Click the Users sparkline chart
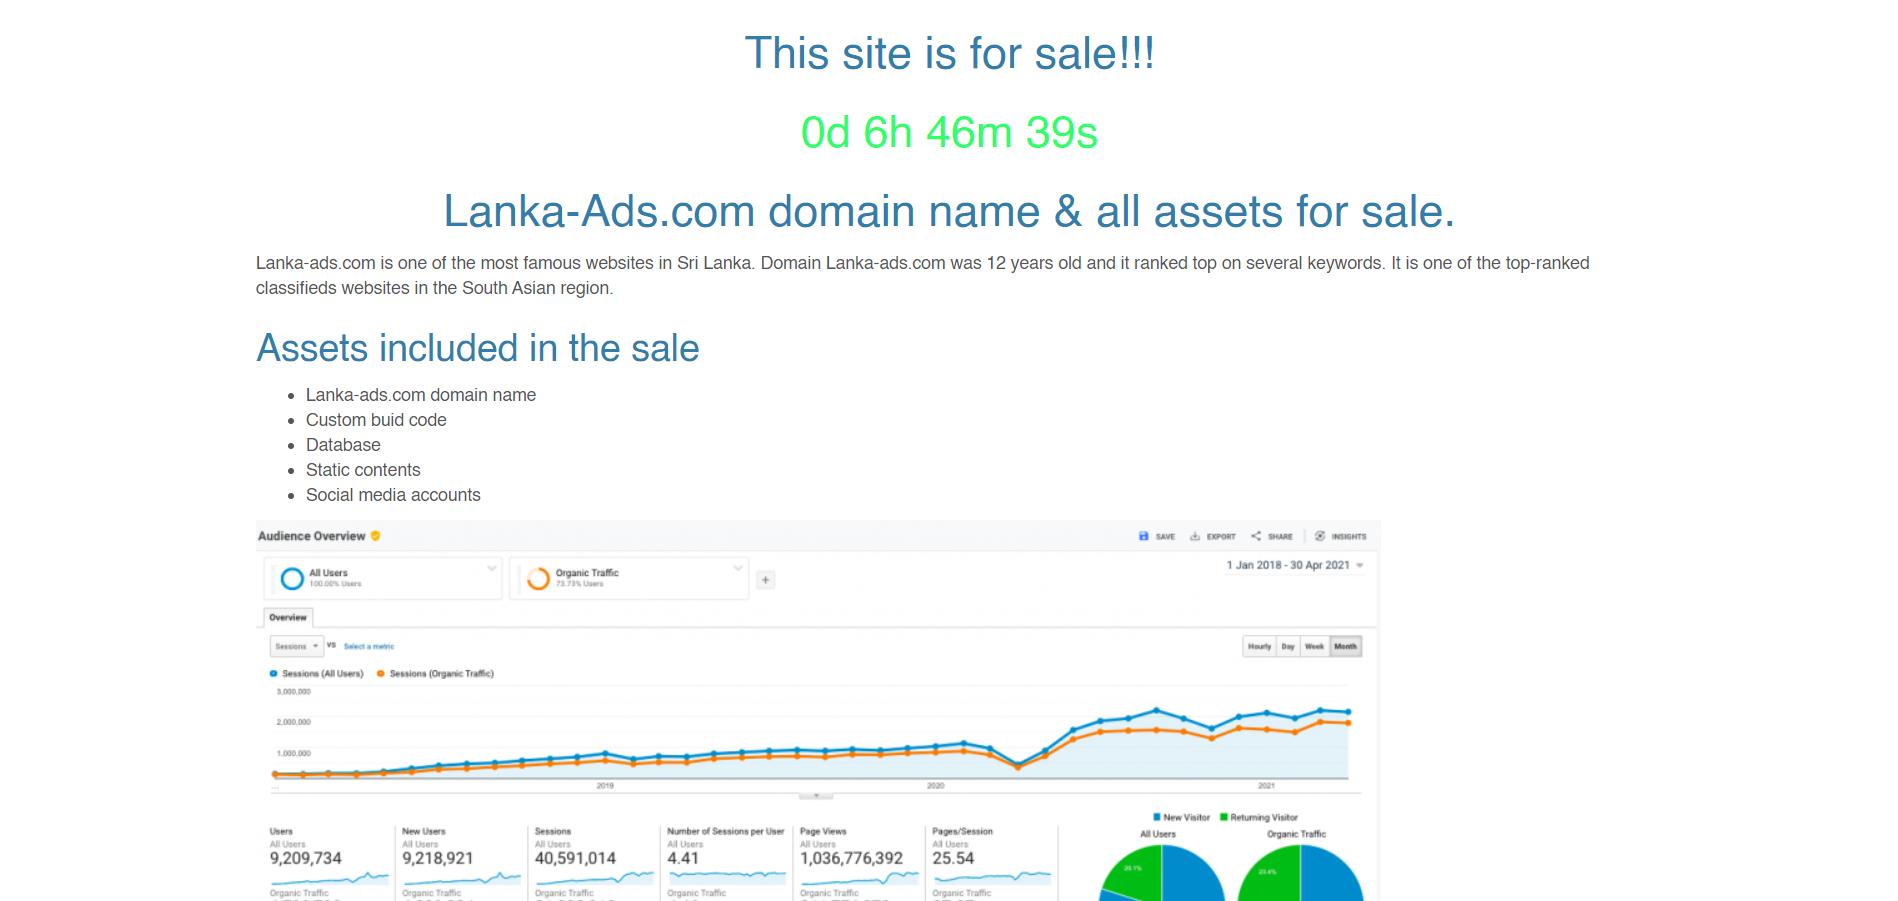Viewport: 1898px width, 901px height. (329, 878)
